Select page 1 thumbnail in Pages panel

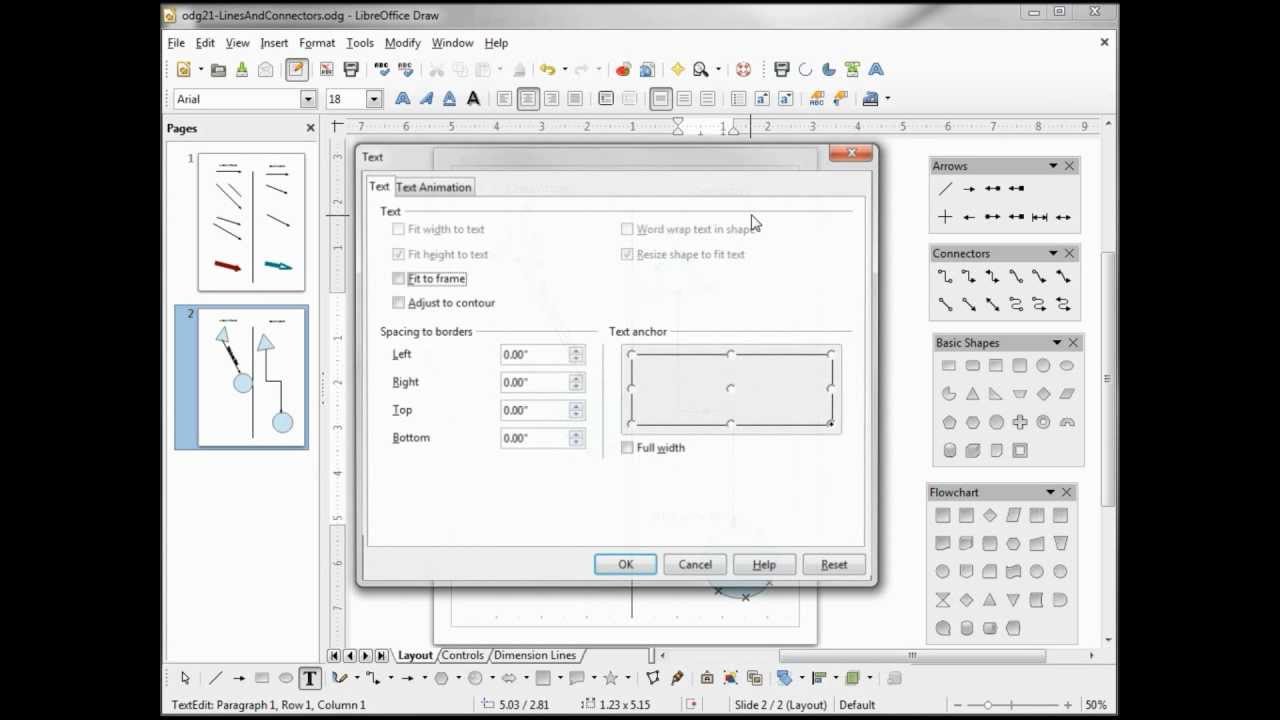click(251, 222)
